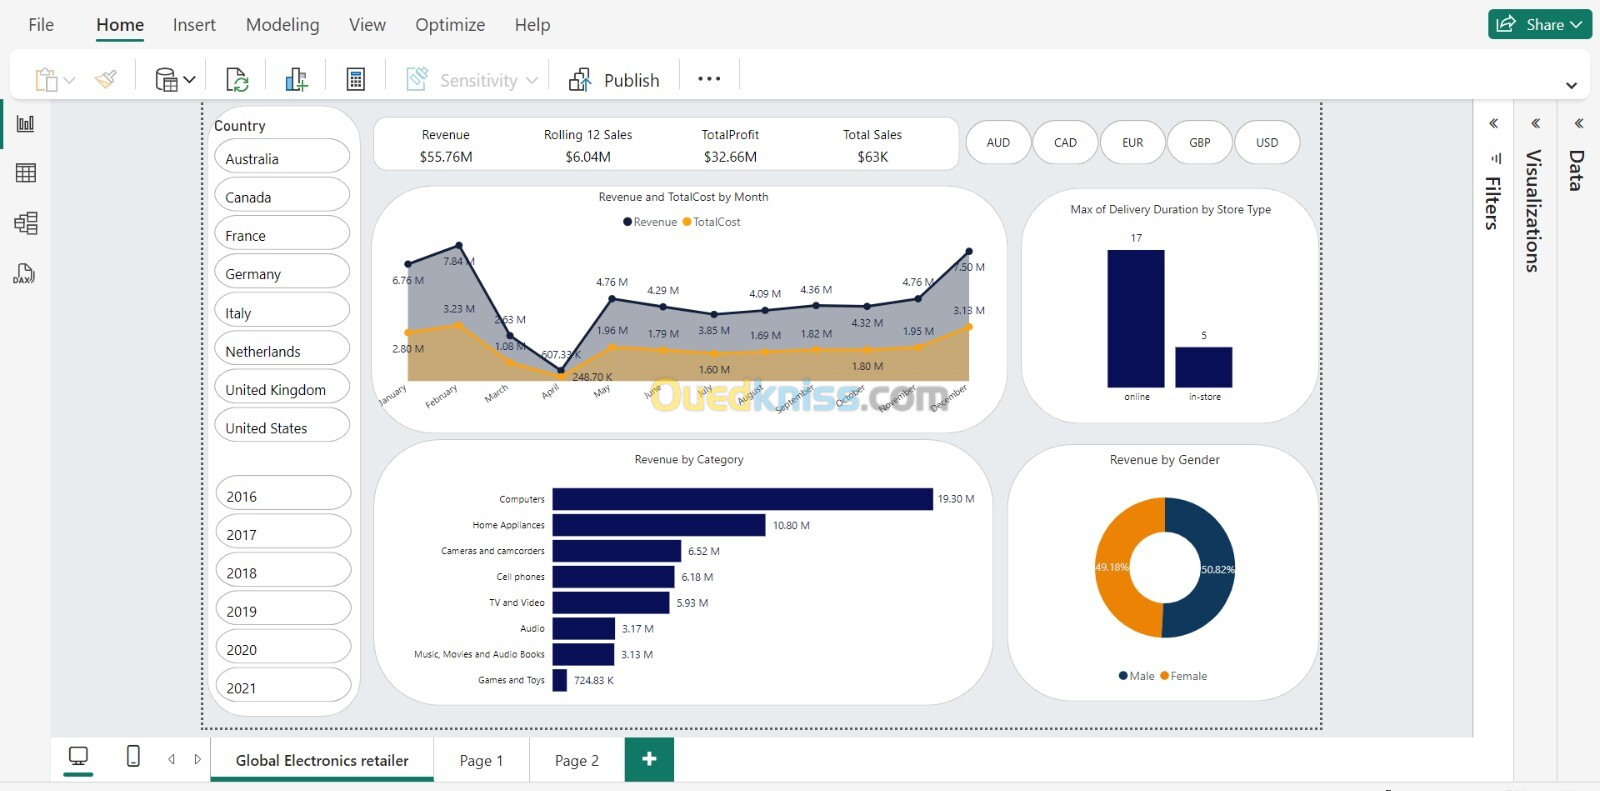Viewport: 1600px width, 791px height.
Task: Toggle United States country slicer
Action: click(282, 426)
